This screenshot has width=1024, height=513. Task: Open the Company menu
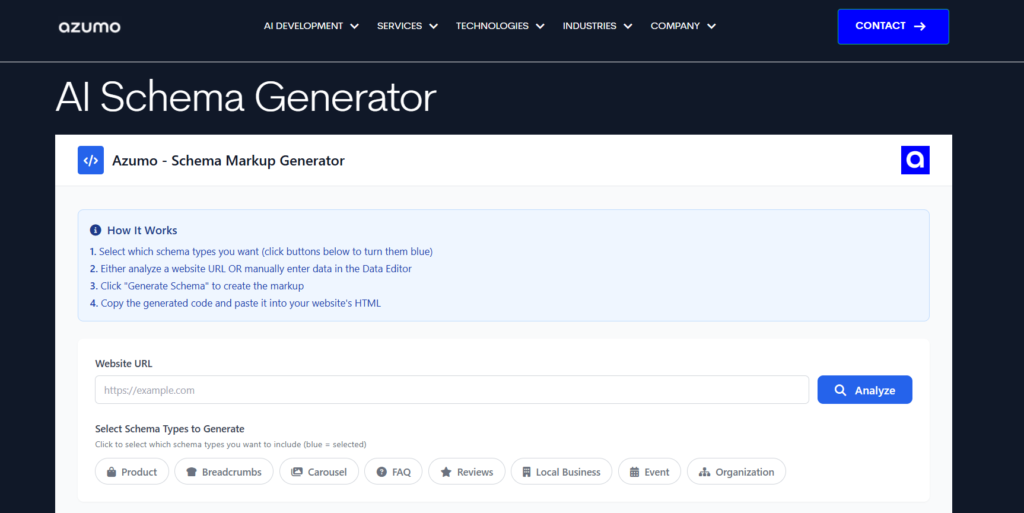point(683,26)
